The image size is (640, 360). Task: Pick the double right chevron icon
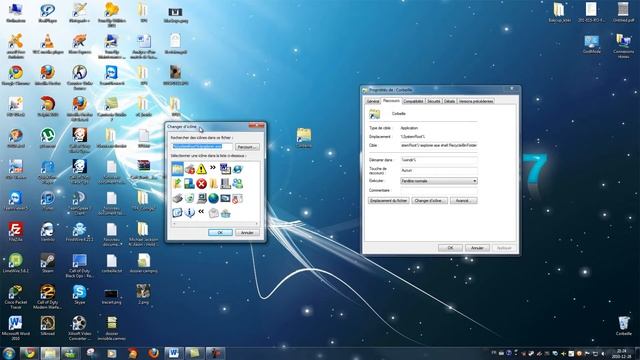[213, 167]
